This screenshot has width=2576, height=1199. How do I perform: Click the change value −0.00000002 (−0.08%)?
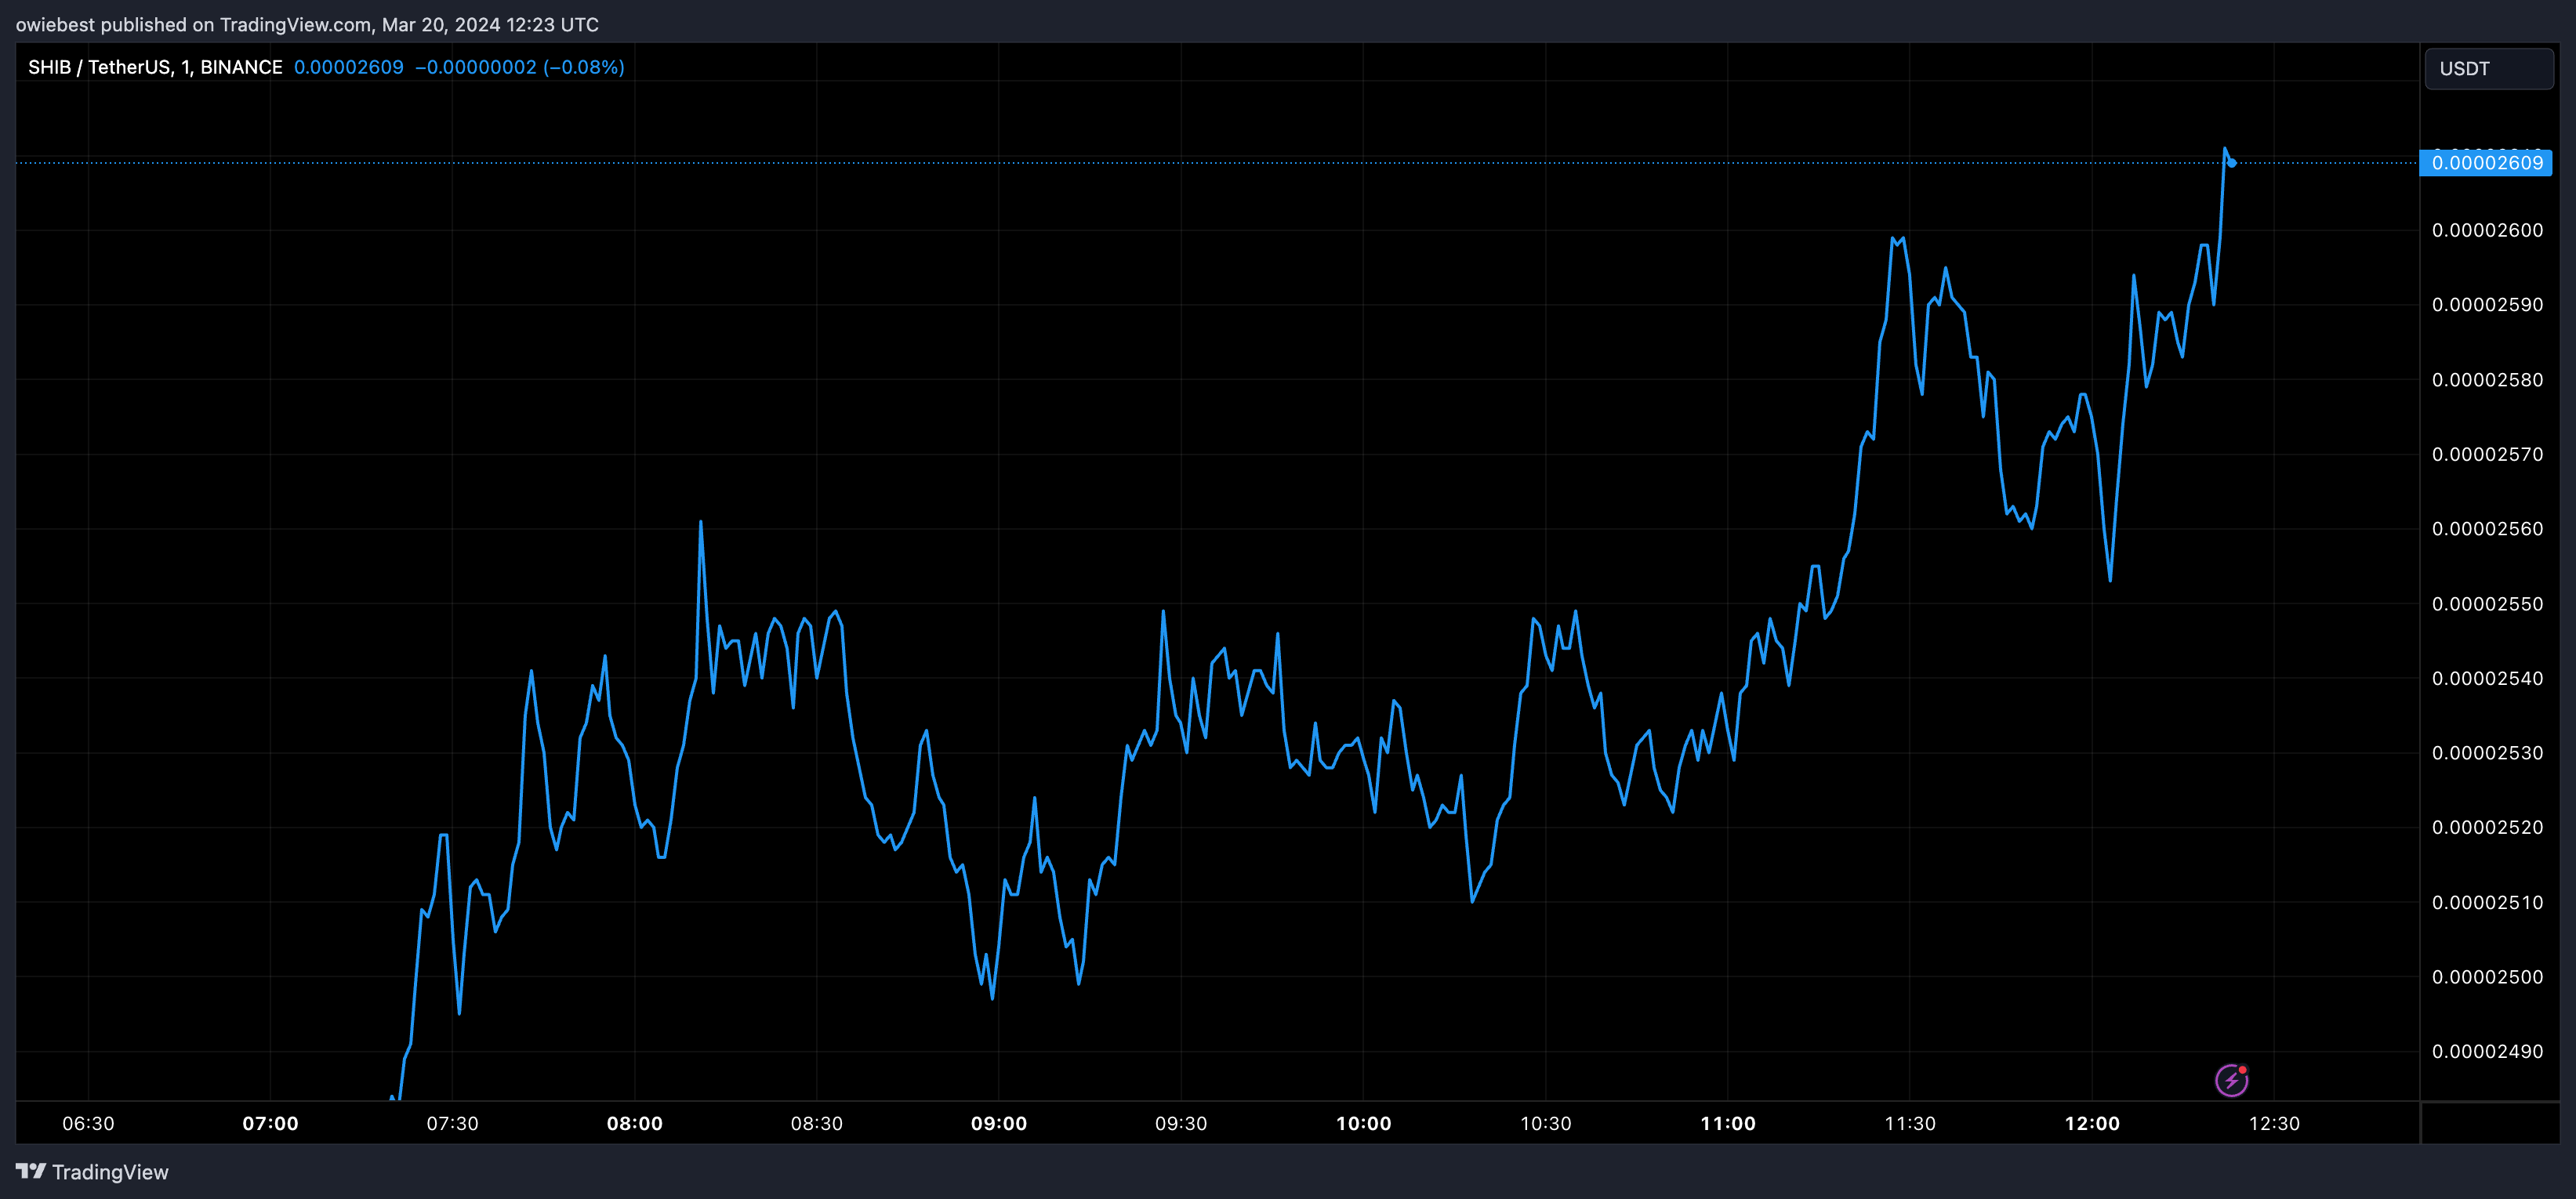click(520, 67)
